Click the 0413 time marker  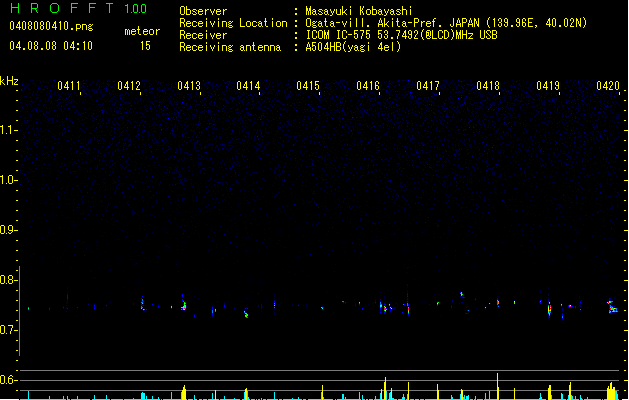(x=189, y=86)
